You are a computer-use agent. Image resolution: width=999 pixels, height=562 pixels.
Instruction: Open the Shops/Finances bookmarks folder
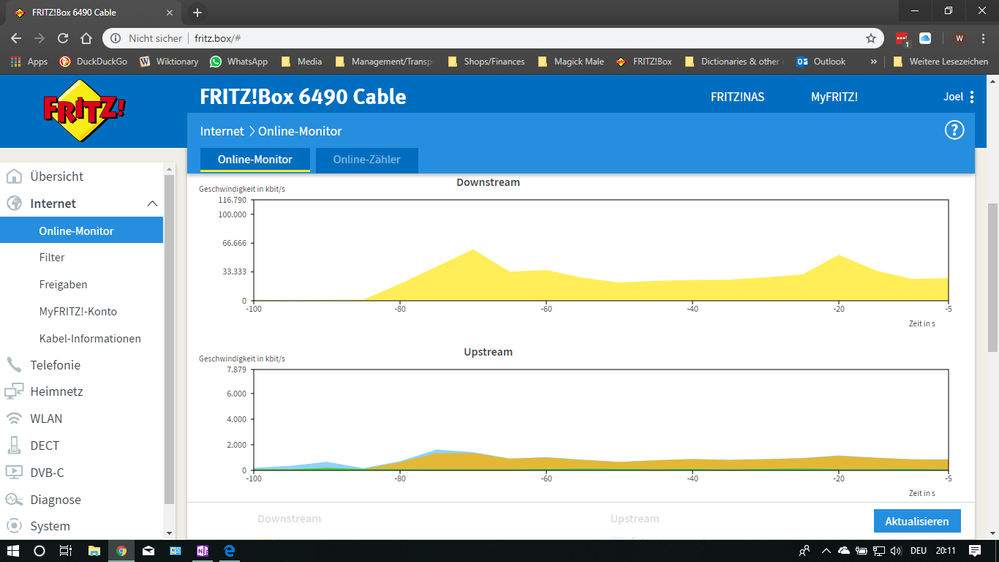click(487, 62)
